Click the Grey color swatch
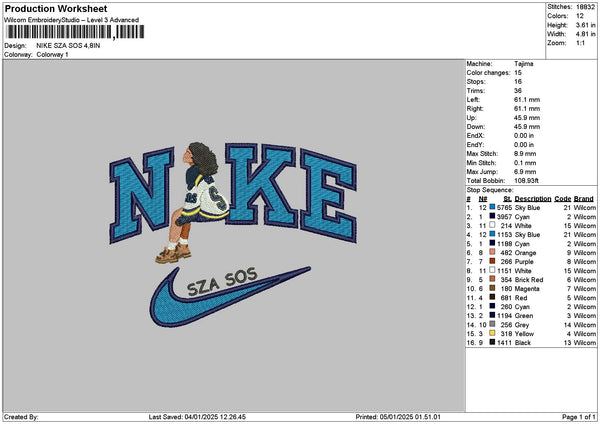This screenshot has height=424, width=600. [x=492, y=325]
